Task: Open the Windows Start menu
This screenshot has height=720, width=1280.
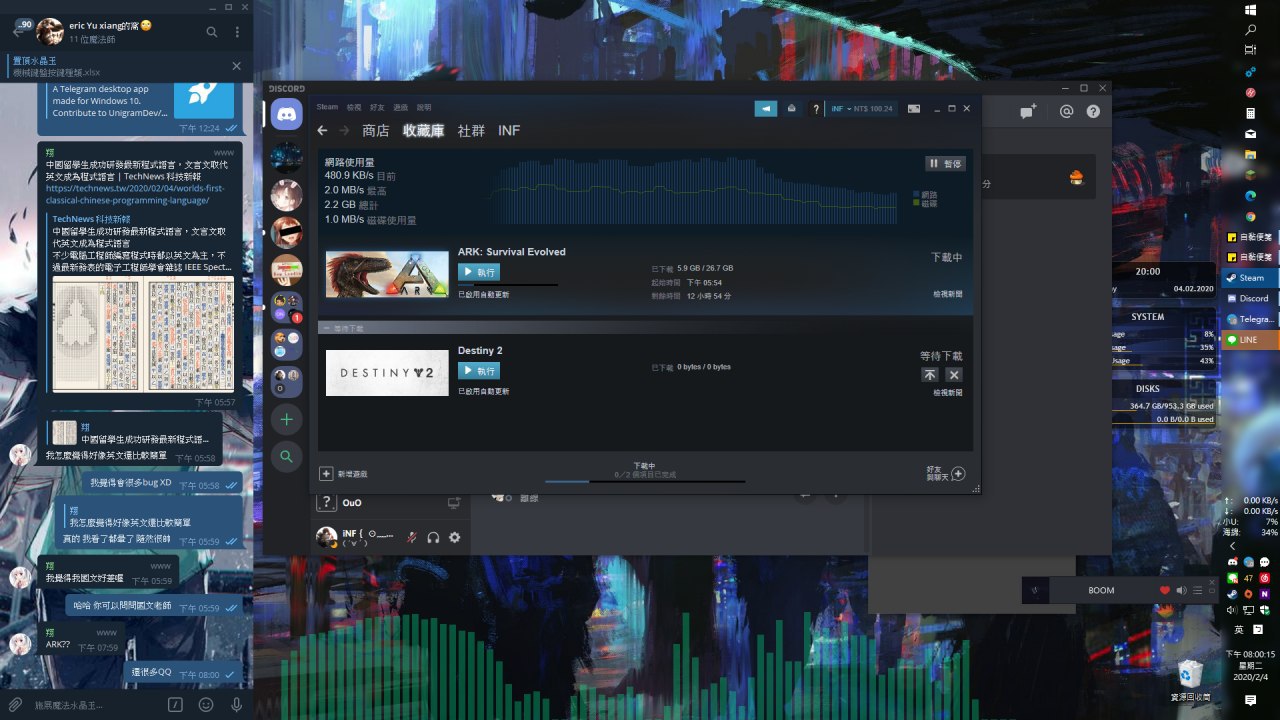Action: 1251,9
